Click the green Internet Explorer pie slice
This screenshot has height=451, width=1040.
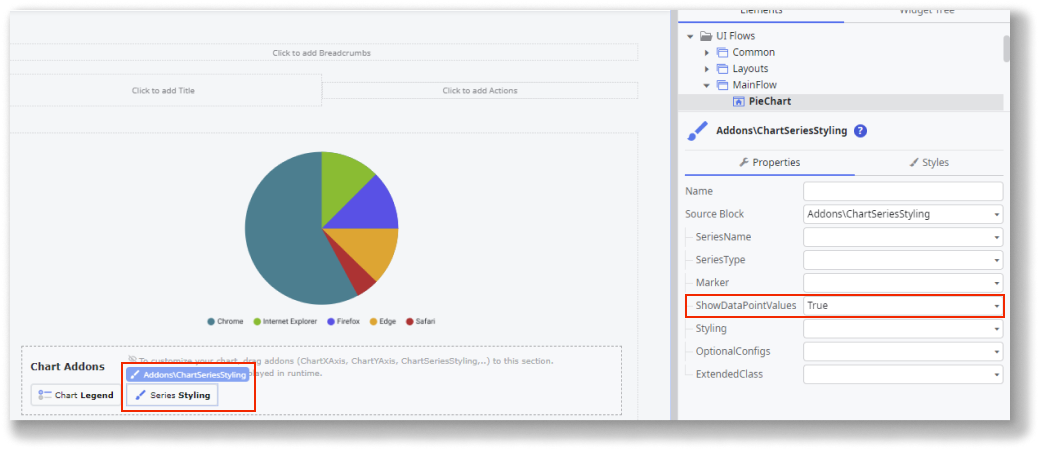tap(344, 179)
